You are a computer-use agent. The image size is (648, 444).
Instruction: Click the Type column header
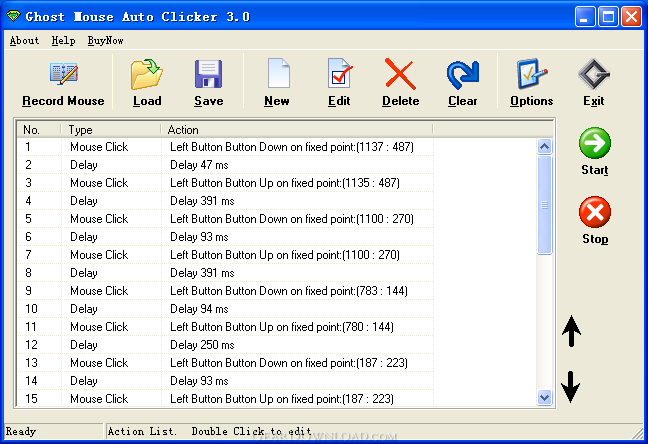click(x=111, y=130)
